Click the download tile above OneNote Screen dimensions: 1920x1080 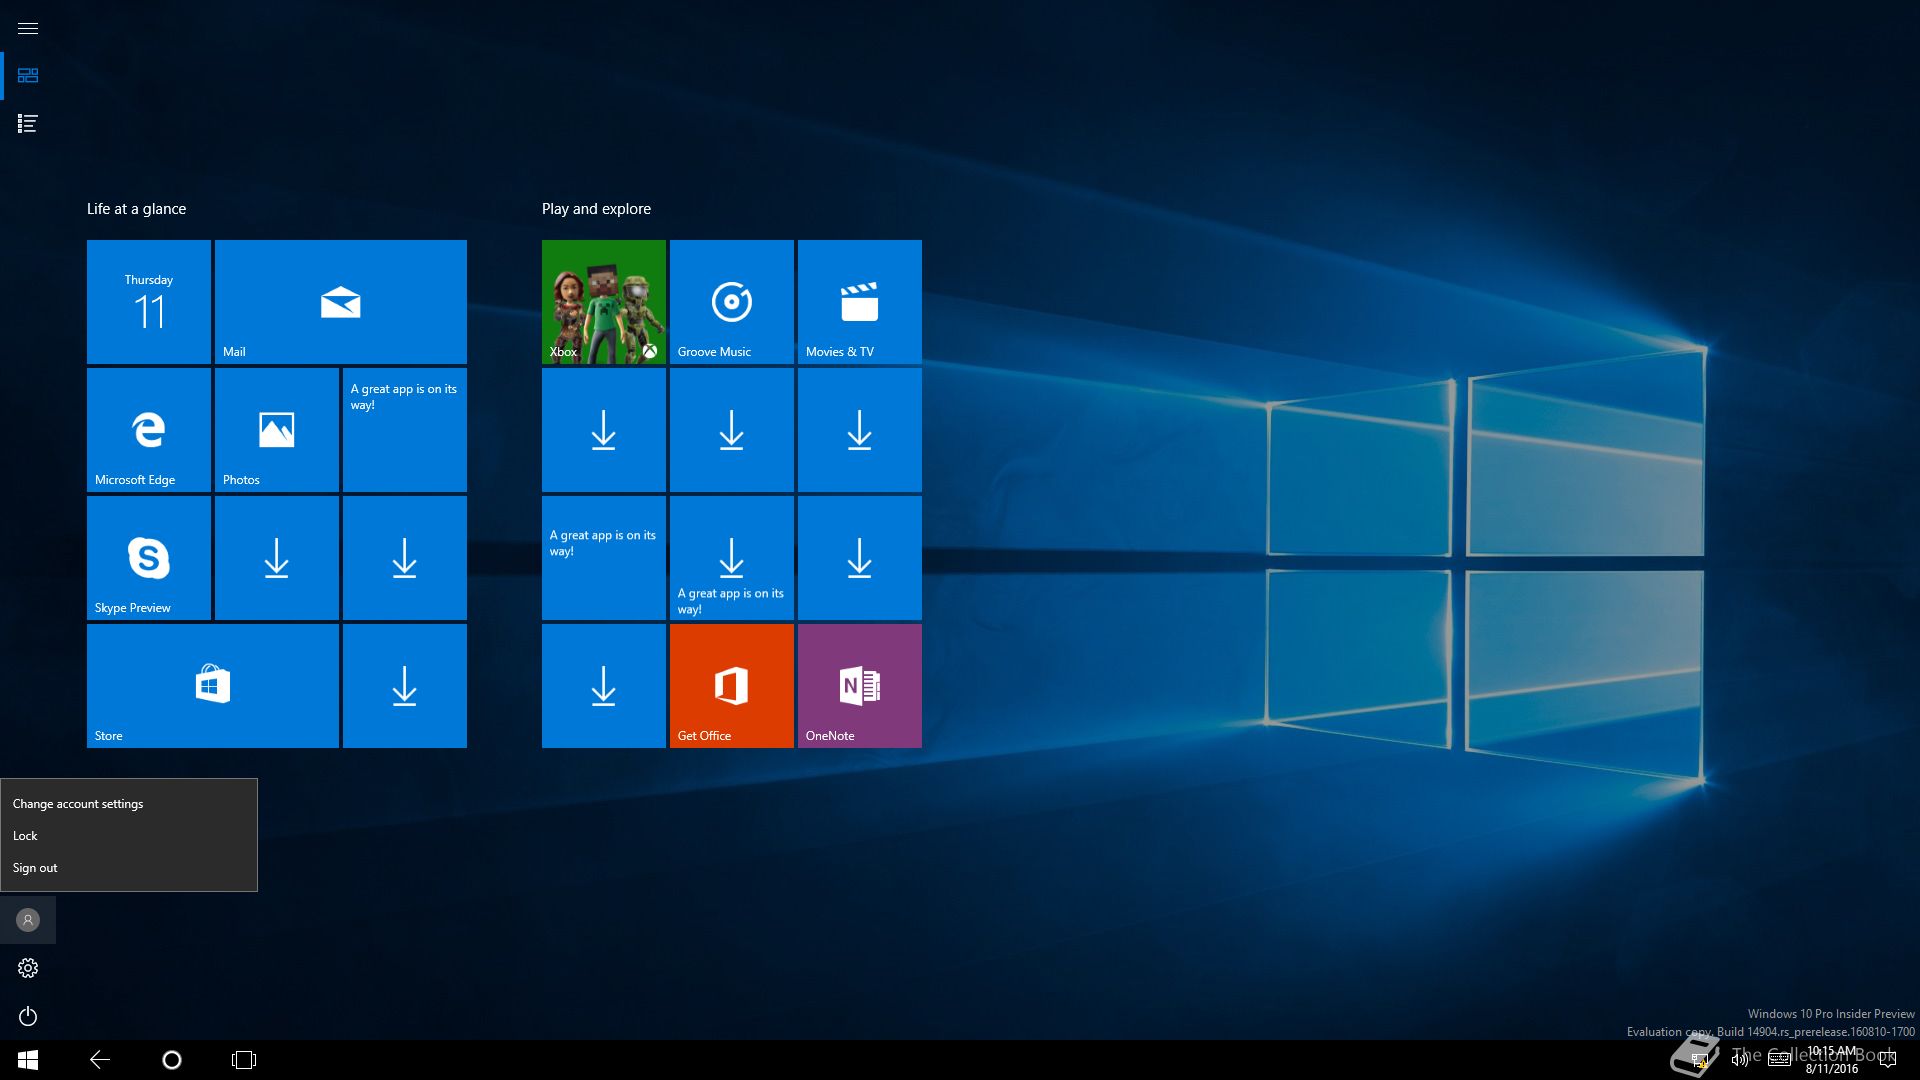860,558
